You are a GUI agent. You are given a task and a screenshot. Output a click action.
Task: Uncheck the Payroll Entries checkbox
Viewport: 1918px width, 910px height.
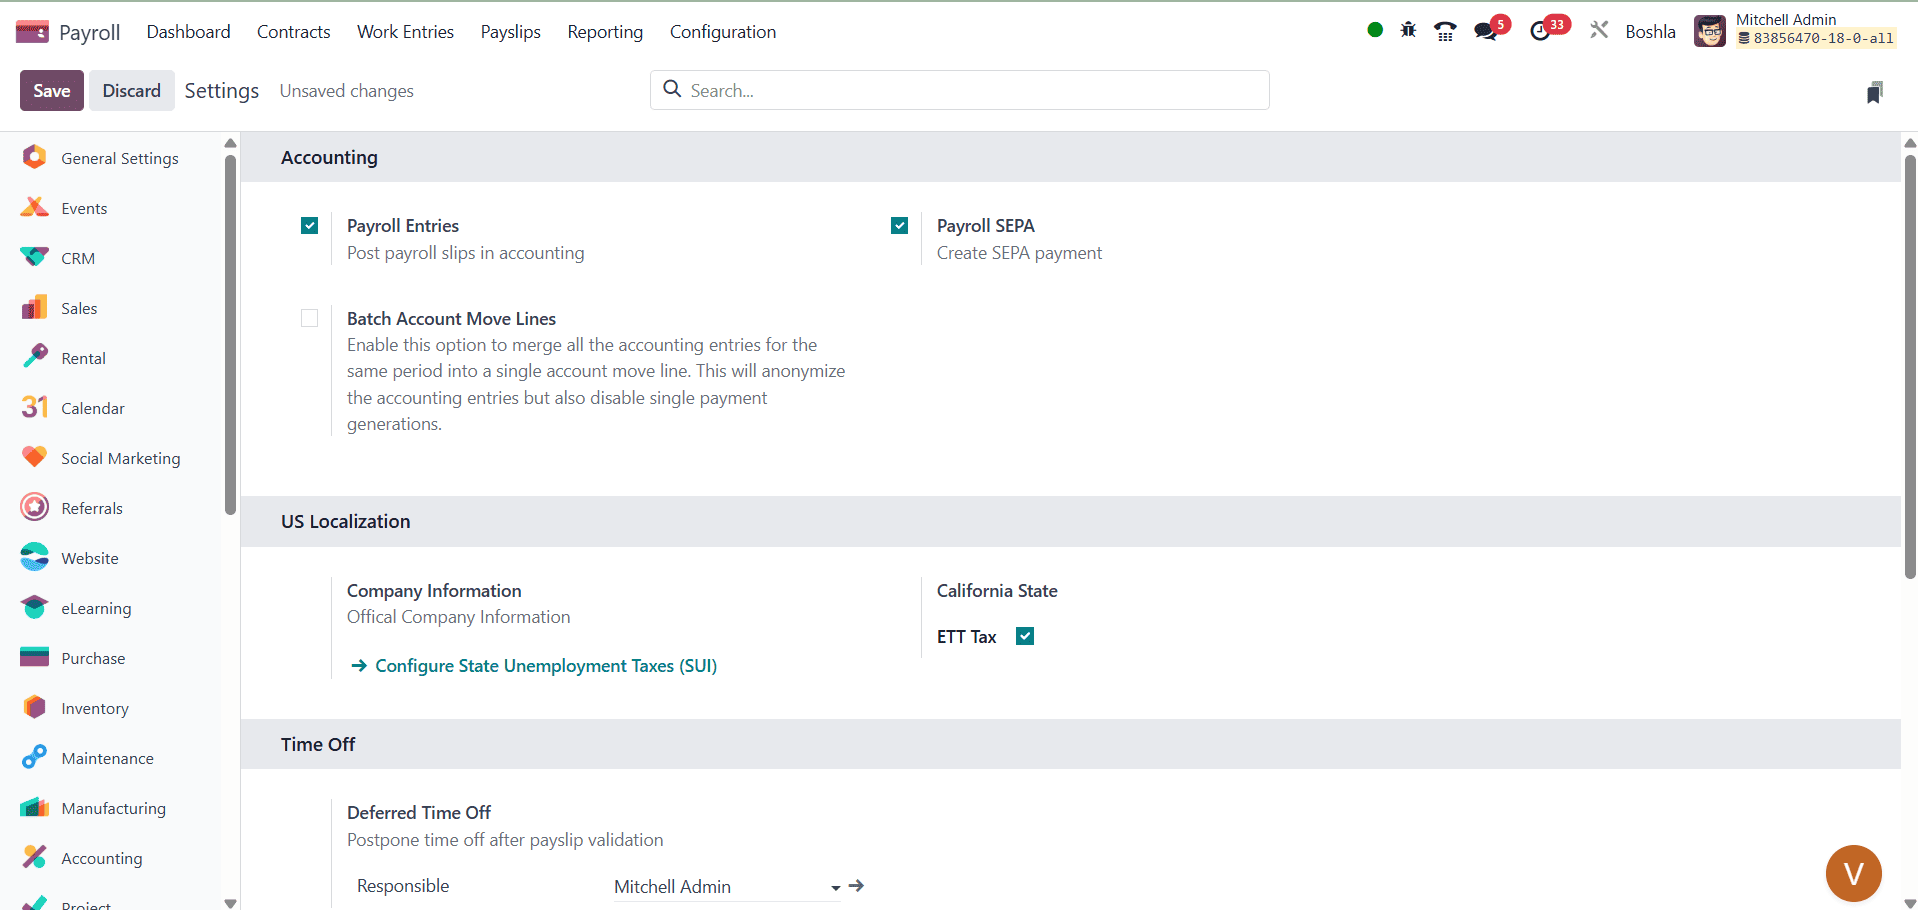tap(310, 226)
